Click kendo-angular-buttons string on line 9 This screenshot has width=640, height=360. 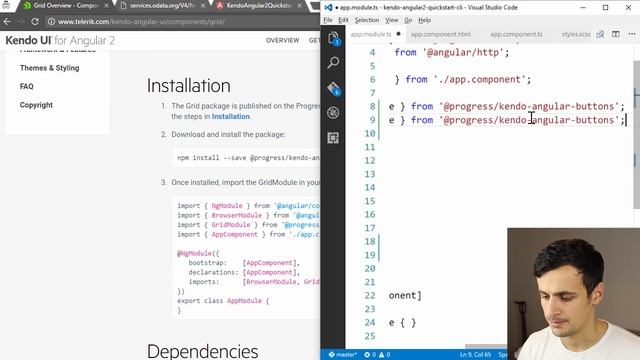point(529,120)
